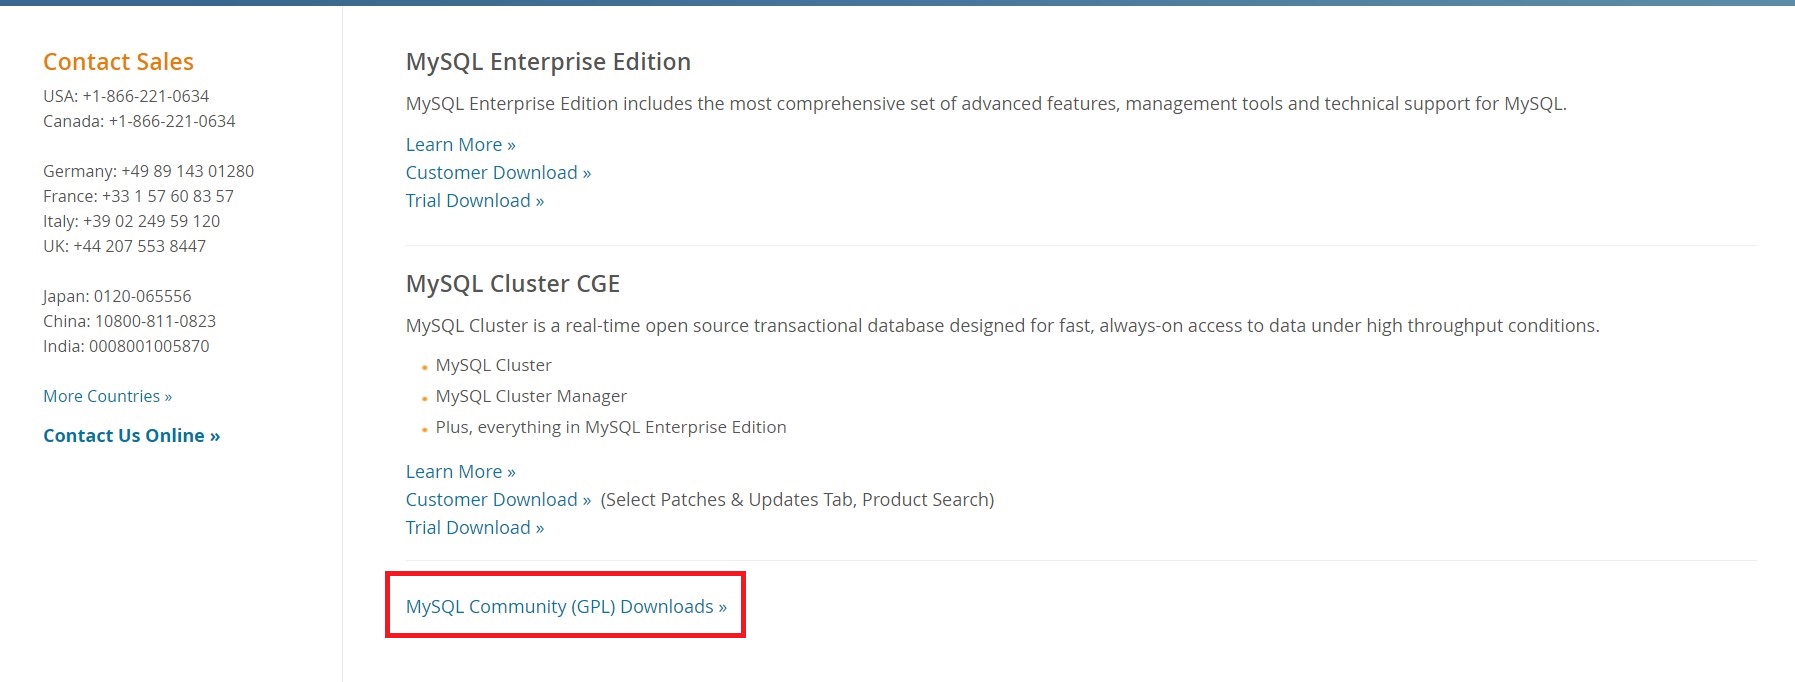Viewport: 1795px width, 682px height.
Task: Open Trial Download under MySQL Enterprise Edition
Action: point(475,201)
